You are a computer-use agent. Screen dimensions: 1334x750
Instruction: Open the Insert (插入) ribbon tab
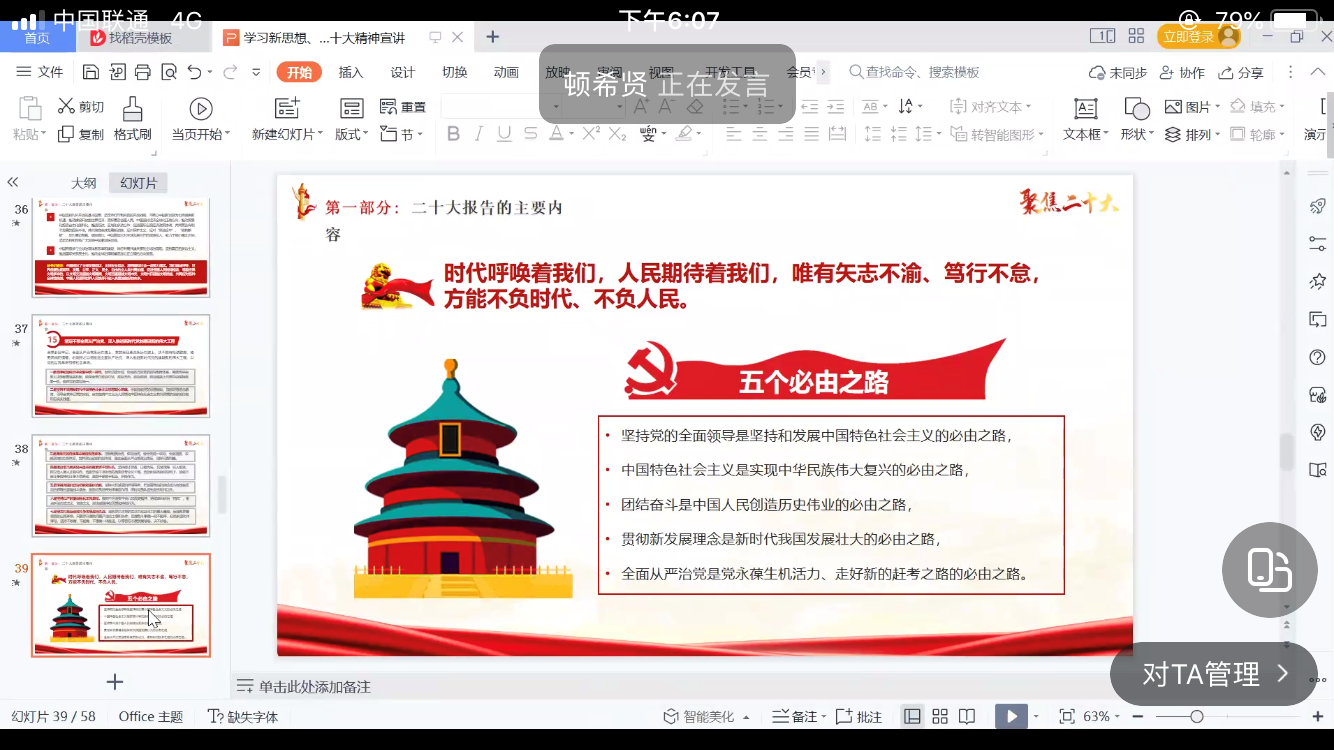[x=350, y=72]
